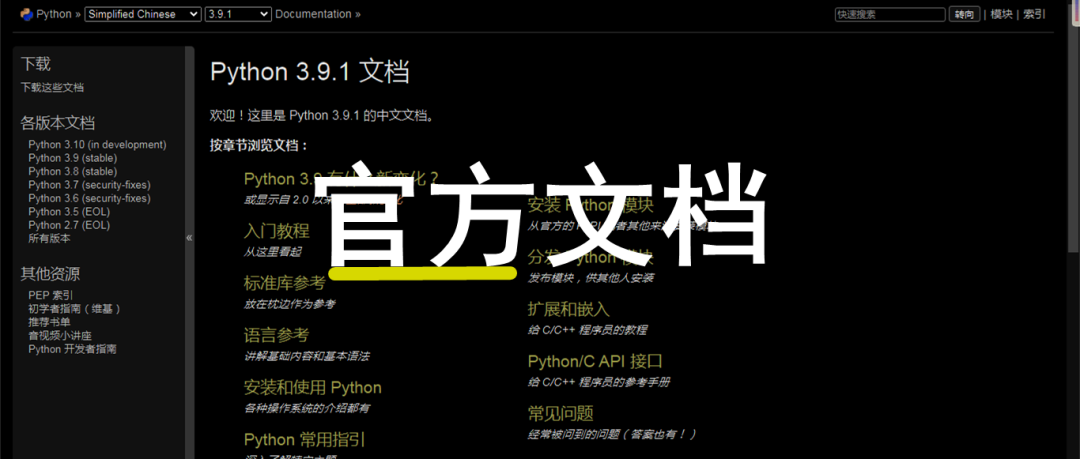The width and height of the screenshot is (1080, 459).
Task: Open 标准库参考 chapter
Action: [284, 283]
